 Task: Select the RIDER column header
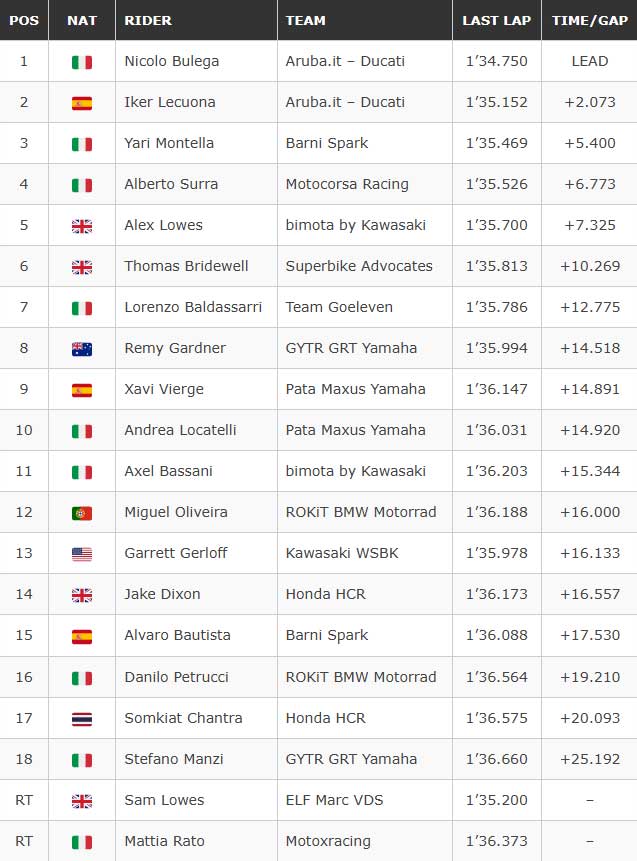(x=148, y=20)
